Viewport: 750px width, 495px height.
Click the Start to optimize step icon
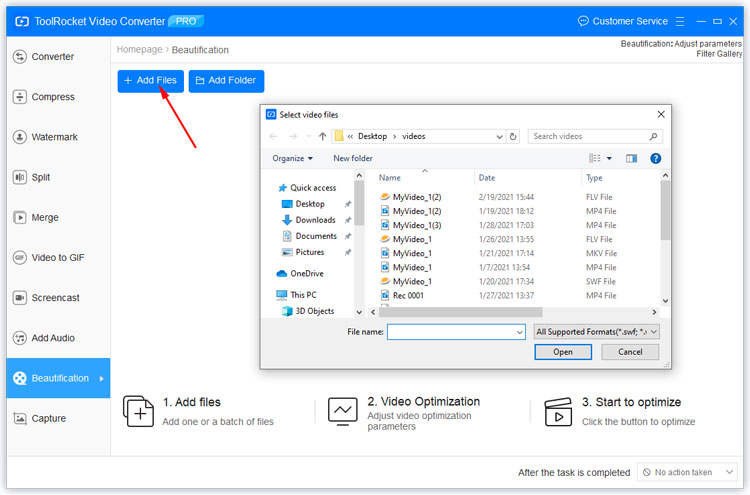[x=558, y=412]
